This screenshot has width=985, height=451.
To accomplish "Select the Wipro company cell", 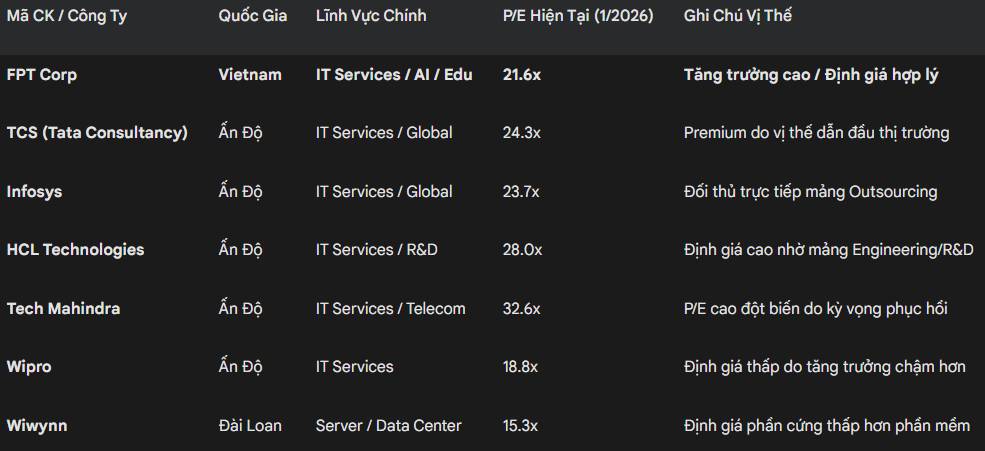I will 29,367.
